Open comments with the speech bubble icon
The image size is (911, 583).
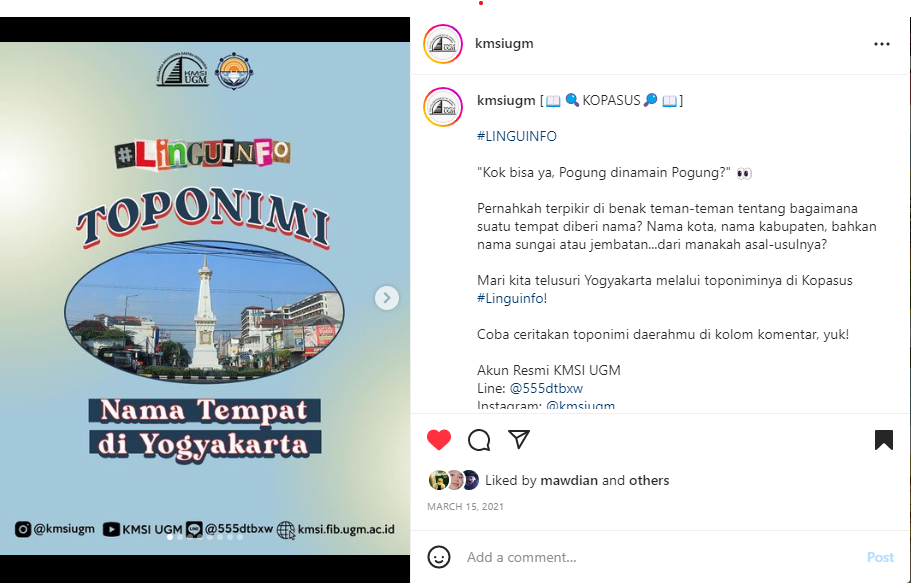click(x=479, y=440)
